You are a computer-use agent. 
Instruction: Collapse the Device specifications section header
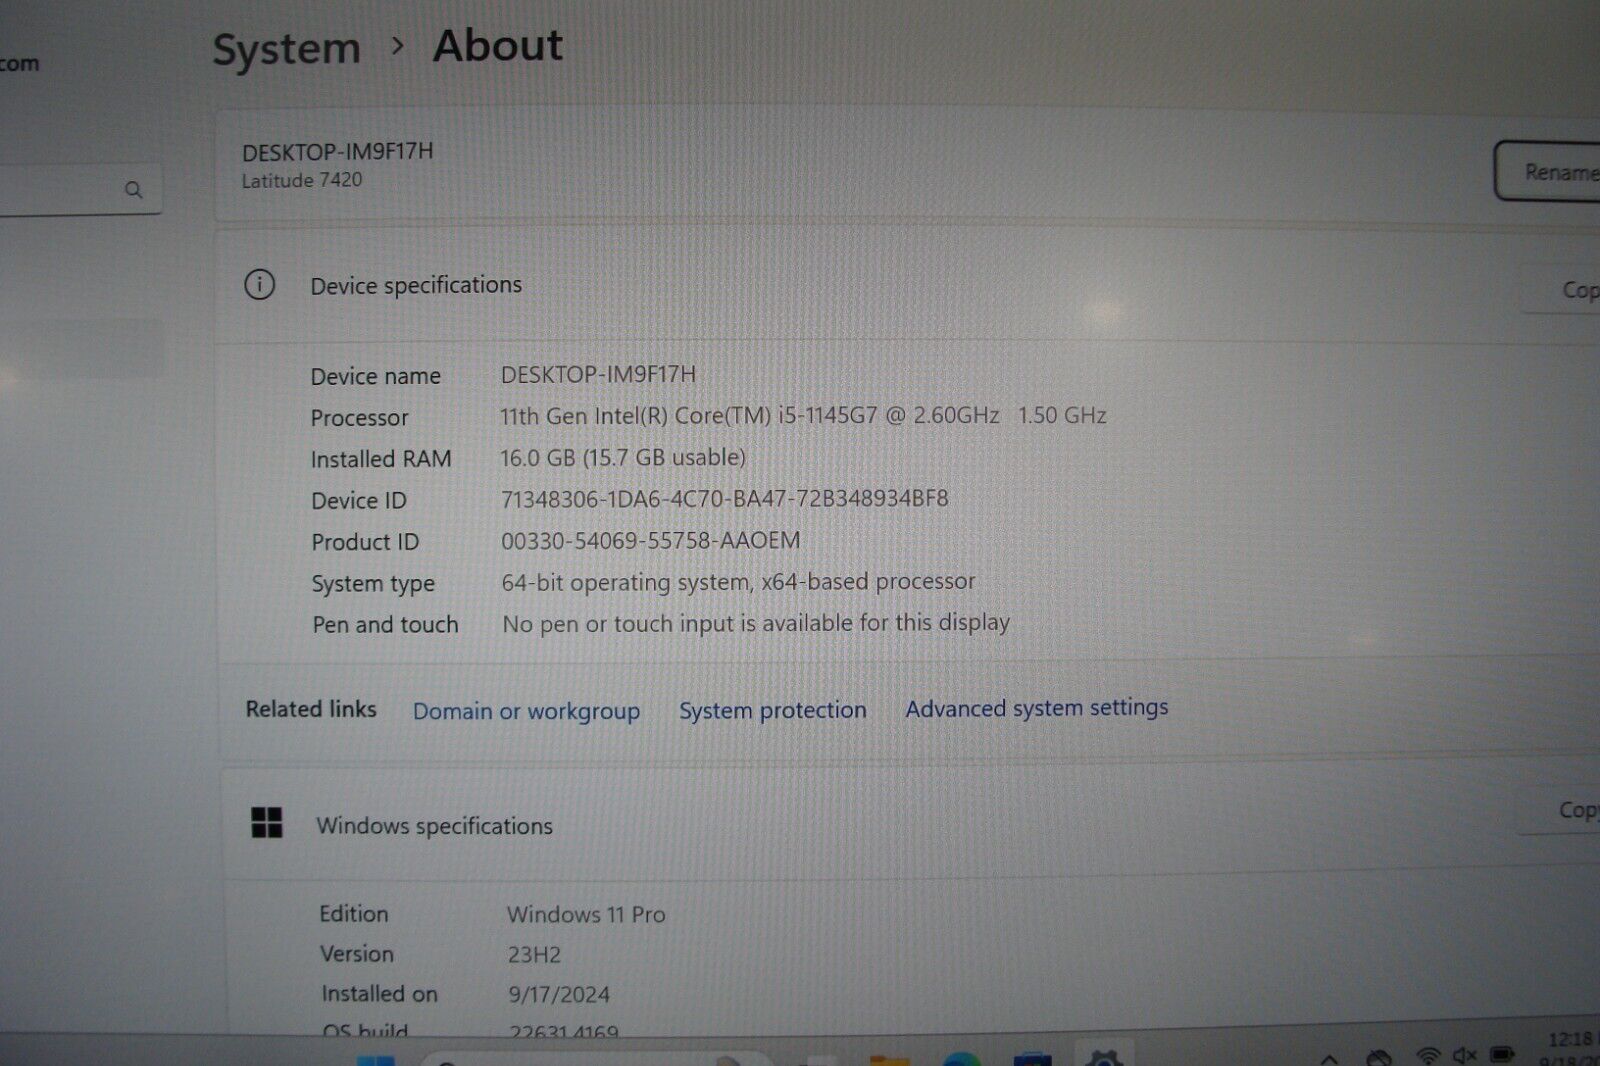point(907,287)
